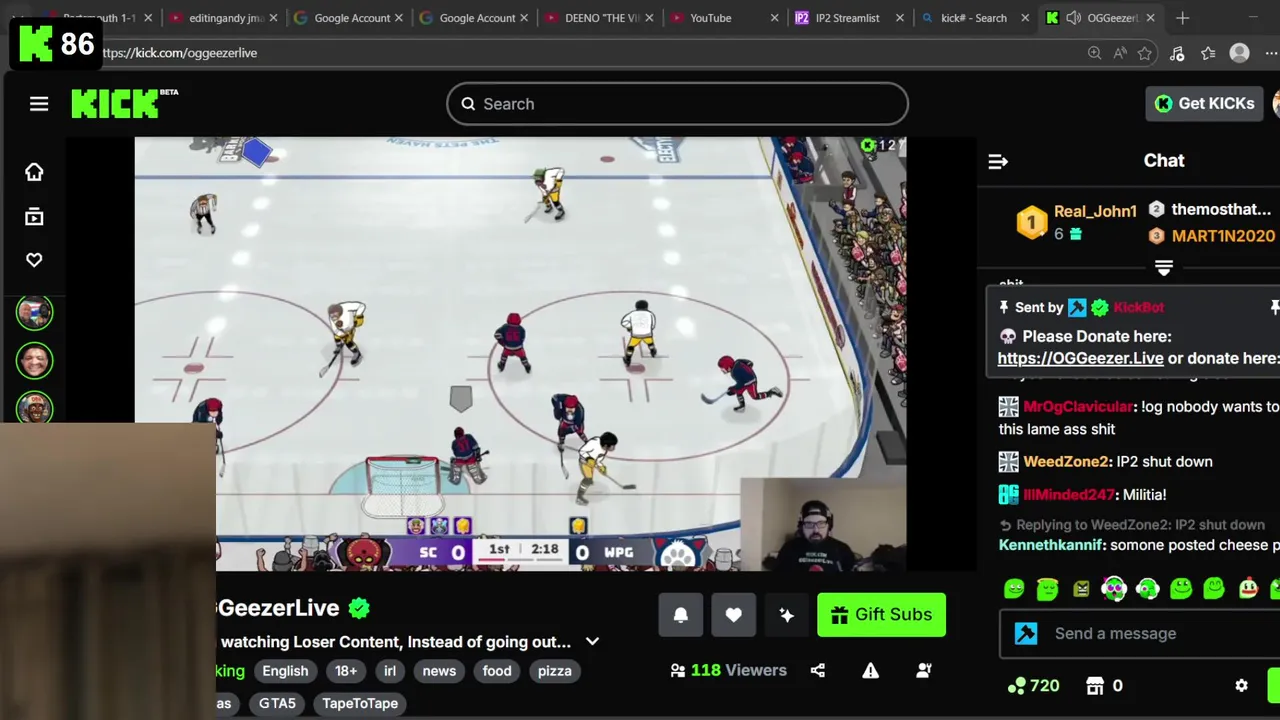The width and height of the screenshot is (1280, 720).
Task: Add page to favorites star icon
Action: (1145, 53)
